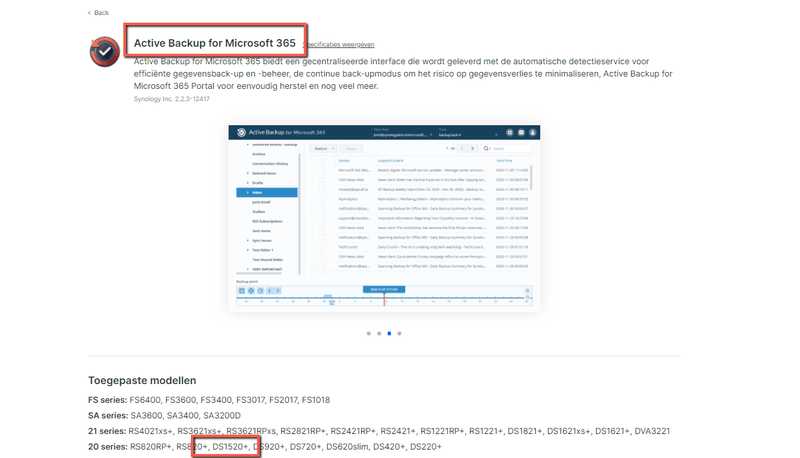Viewport: 800px width, 458px height.
Task: Click the DVA3221 model name
Action: click(x=652, y=431)
